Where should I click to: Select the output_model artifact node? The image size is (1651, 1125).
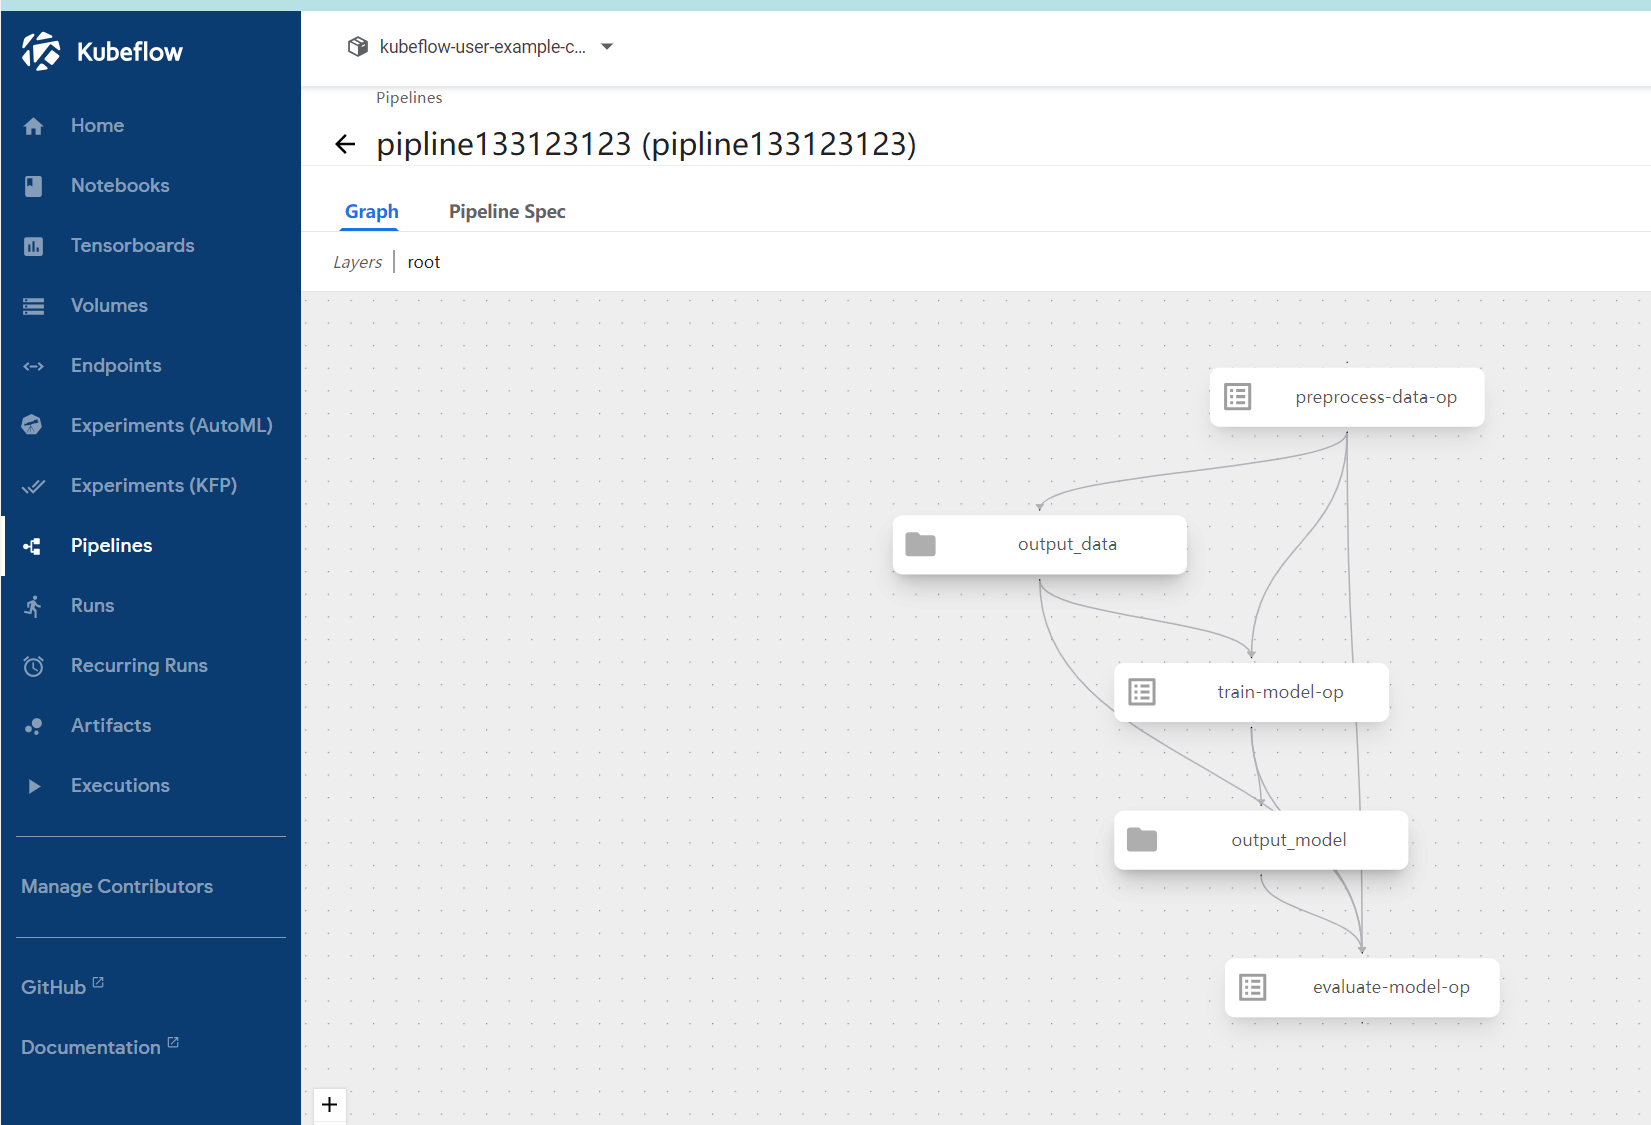[1261, 840]
